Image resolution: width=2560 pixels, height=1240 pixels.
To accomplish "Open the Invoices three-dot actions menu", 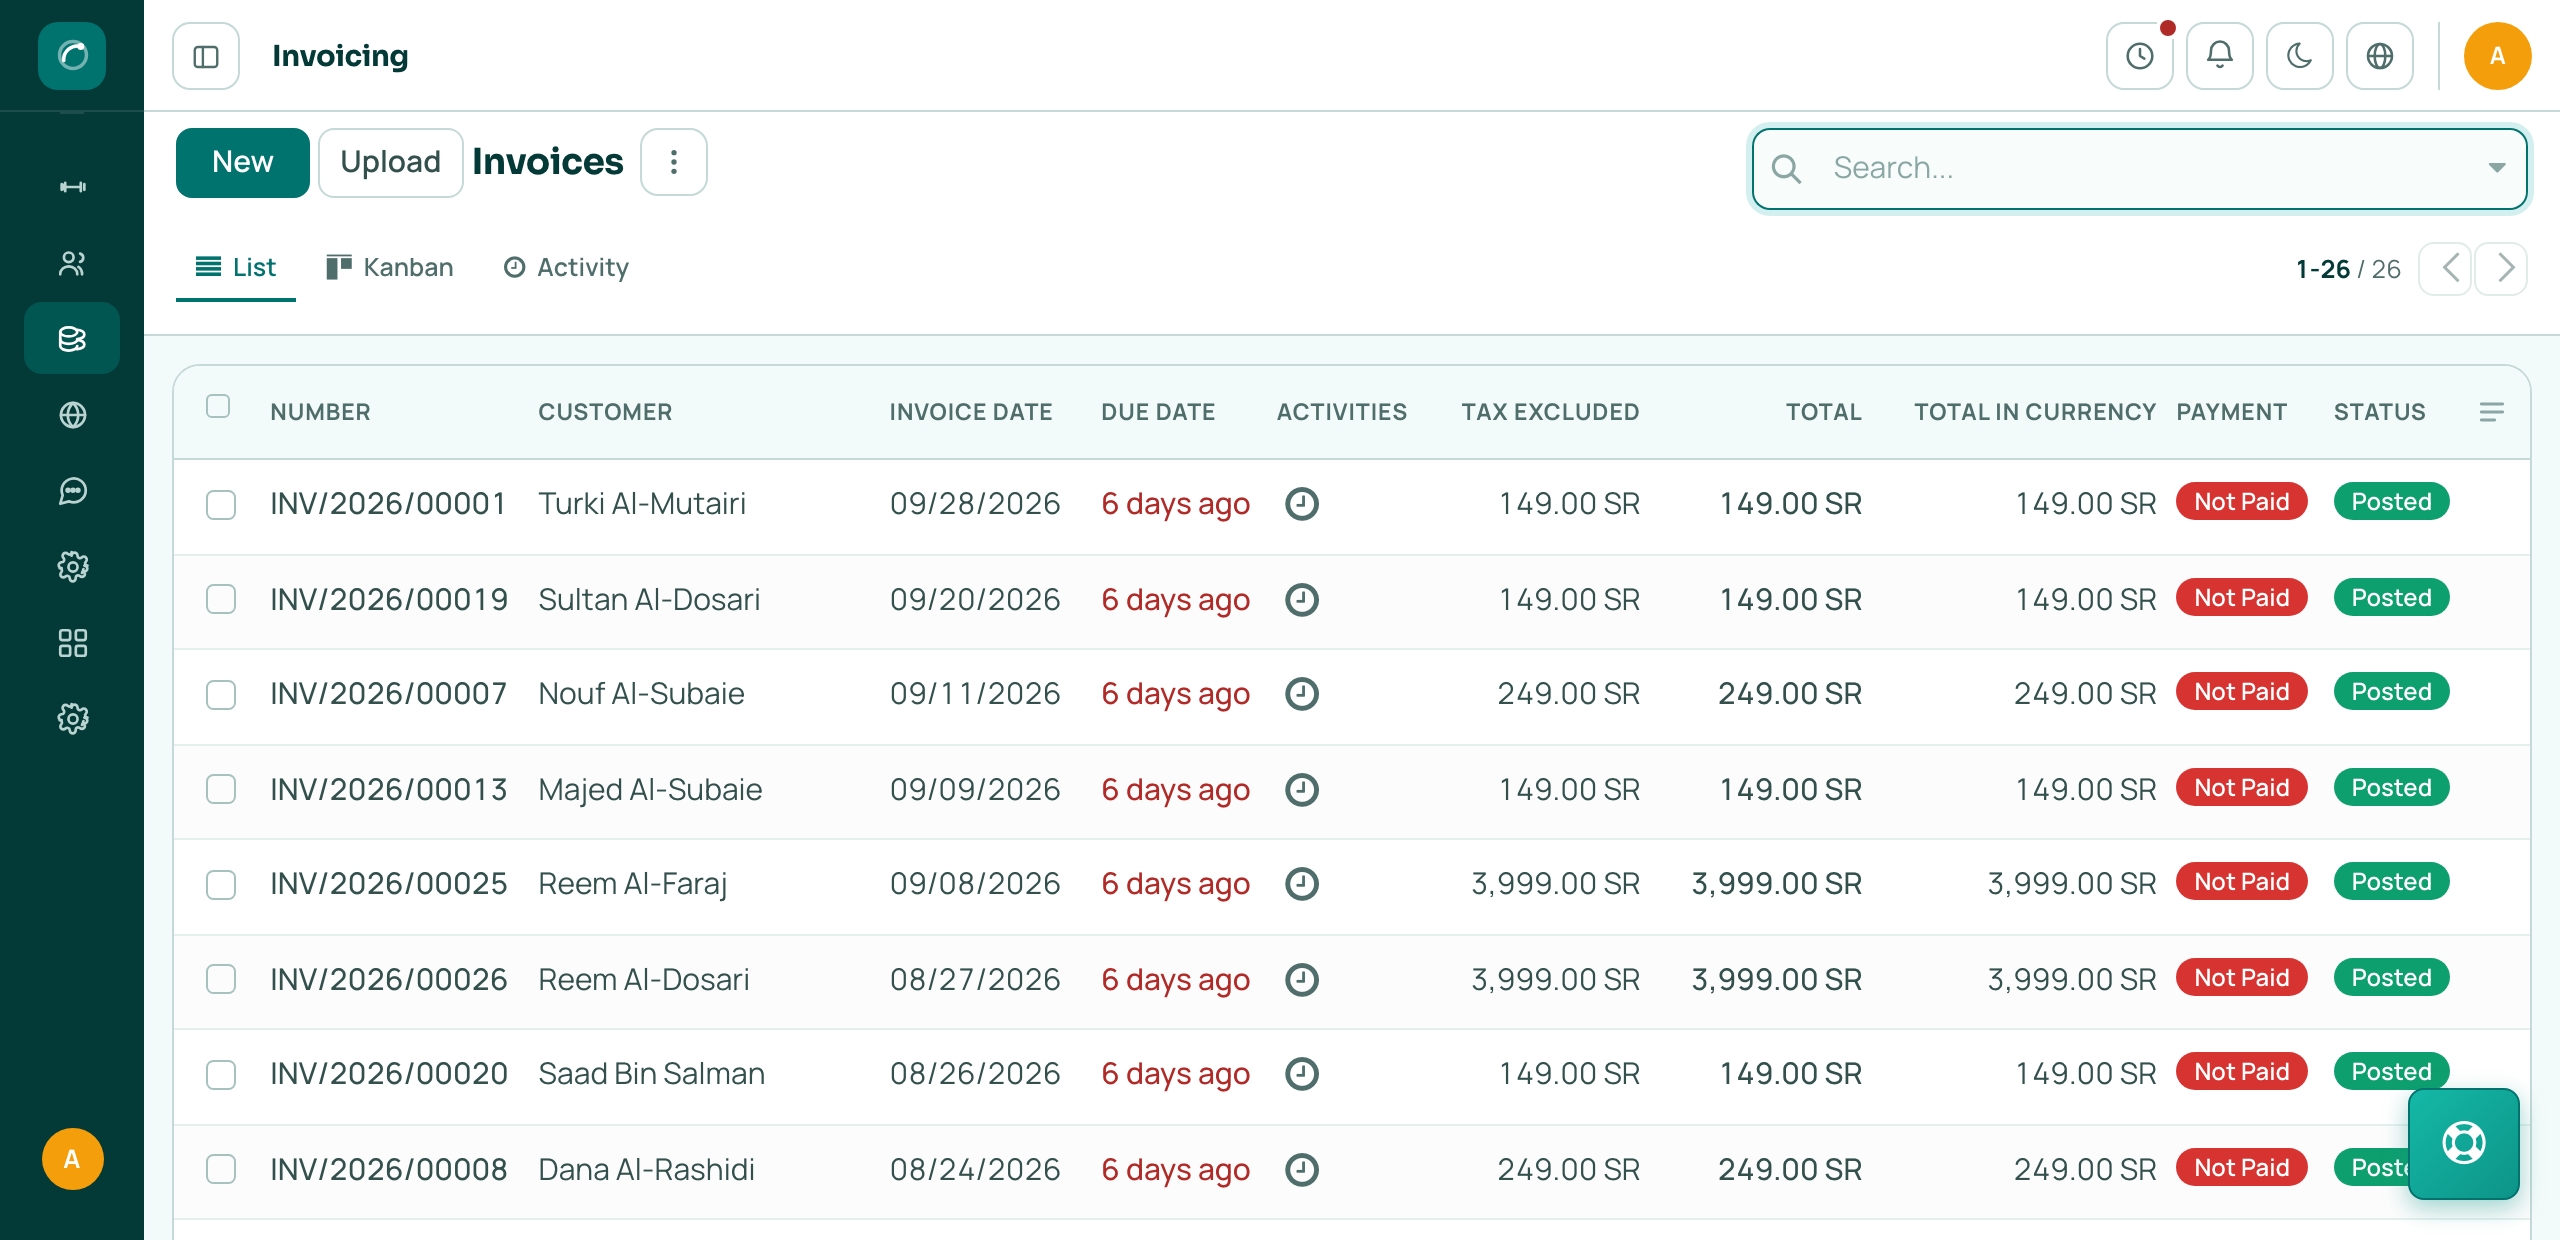I will [x=674, y=162].
